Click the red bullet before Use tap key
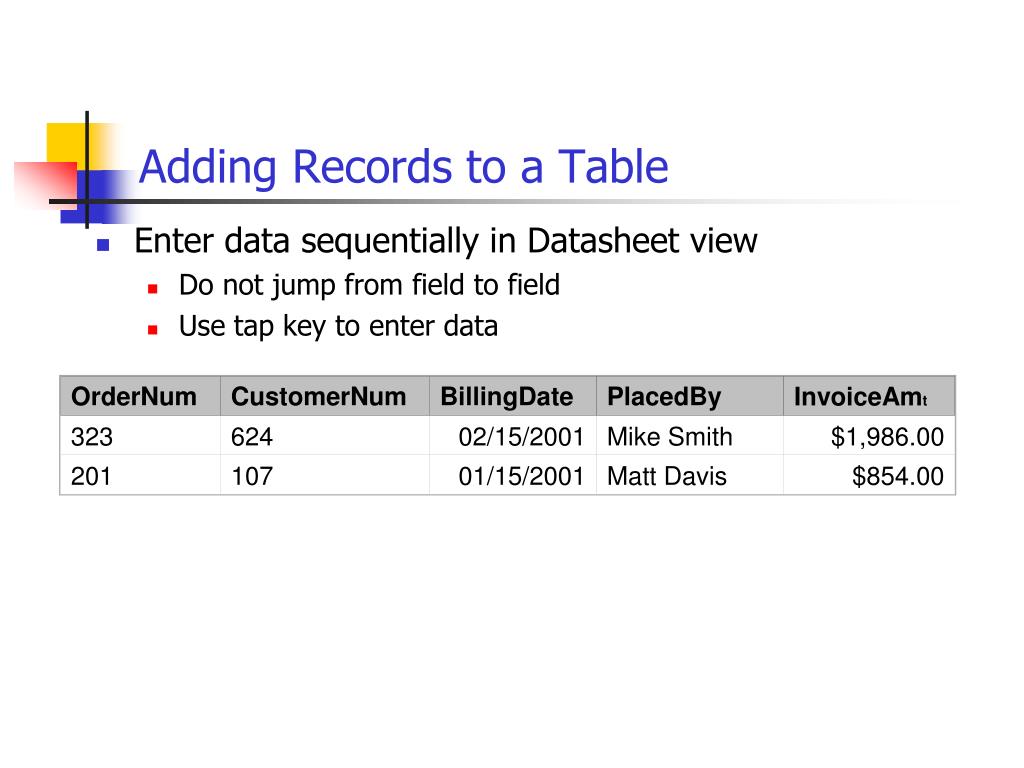The height and width of the screenshot is (768, 1024). click(x=153, y=330)
